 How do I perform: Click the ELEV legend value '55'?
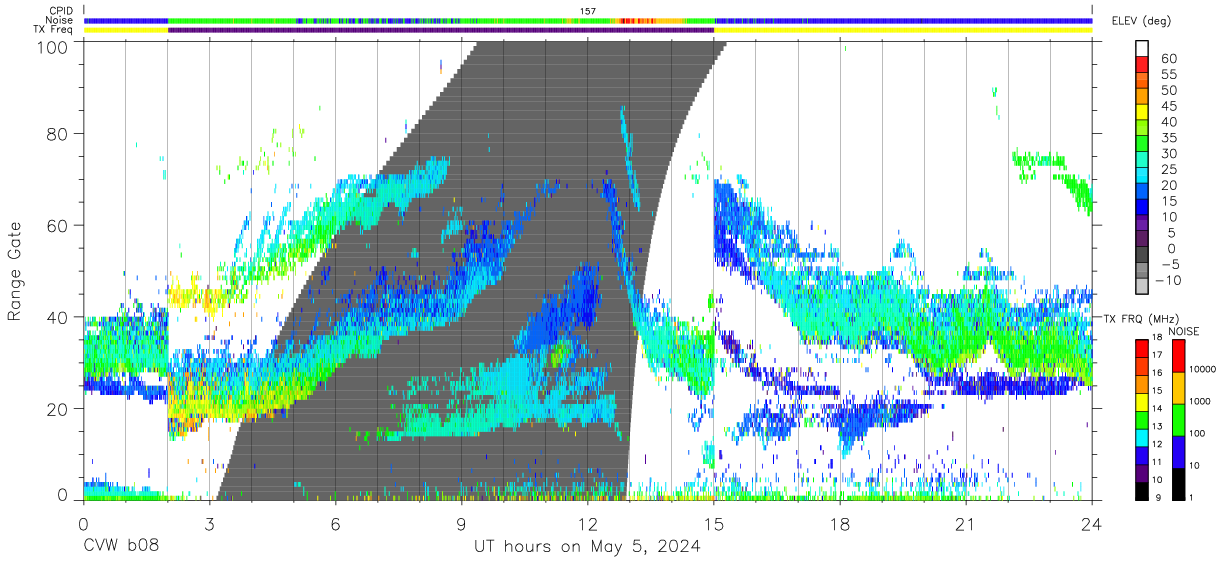(x=1169, y=74)
